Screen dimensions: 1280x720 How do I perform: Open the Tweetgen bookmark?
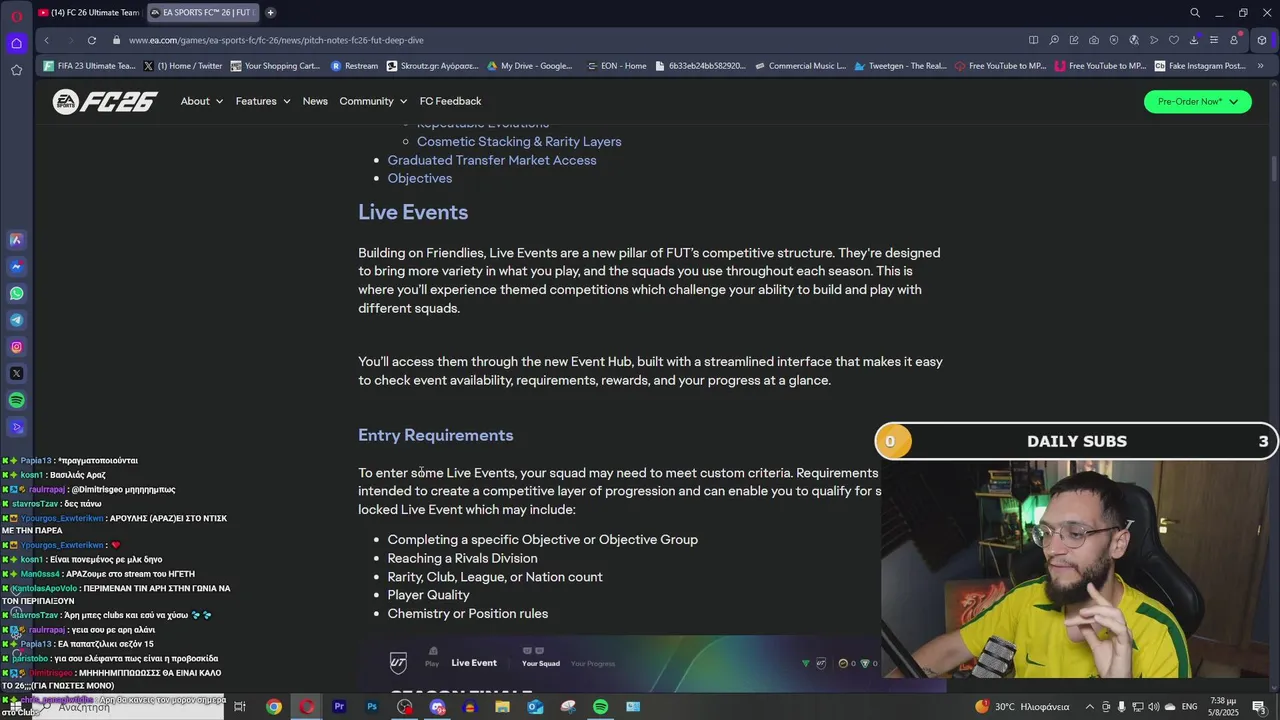(x=900, y=66)
